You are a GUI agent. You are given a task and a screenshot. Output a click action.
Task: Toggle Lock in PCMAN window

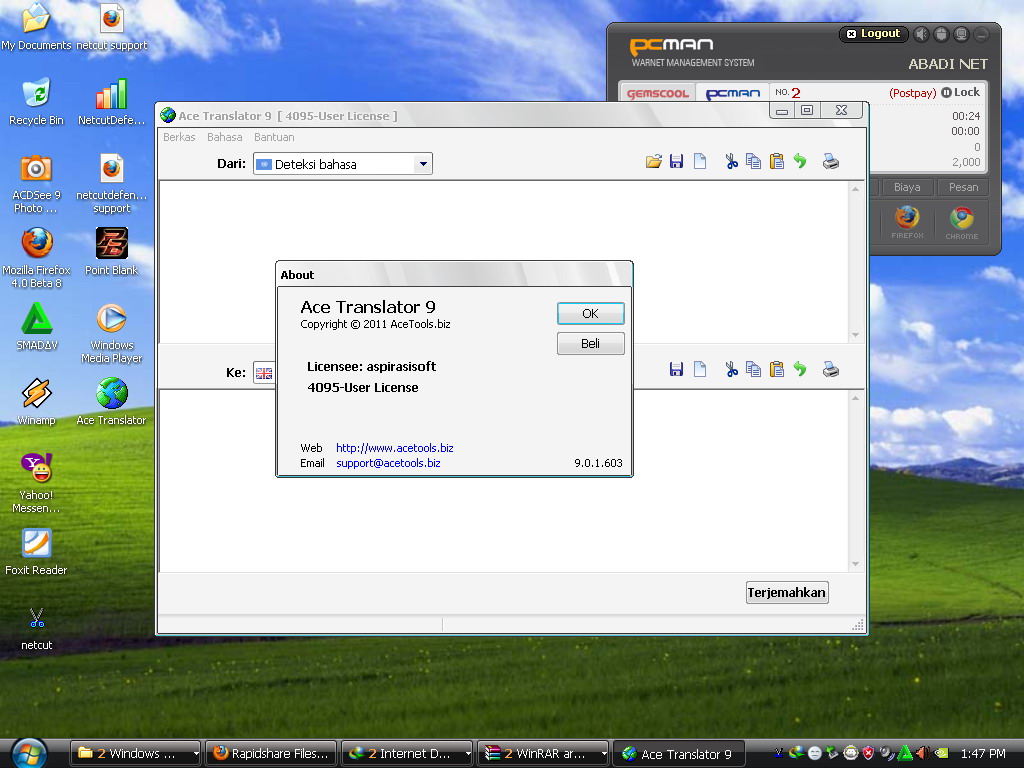coord(960,92)
